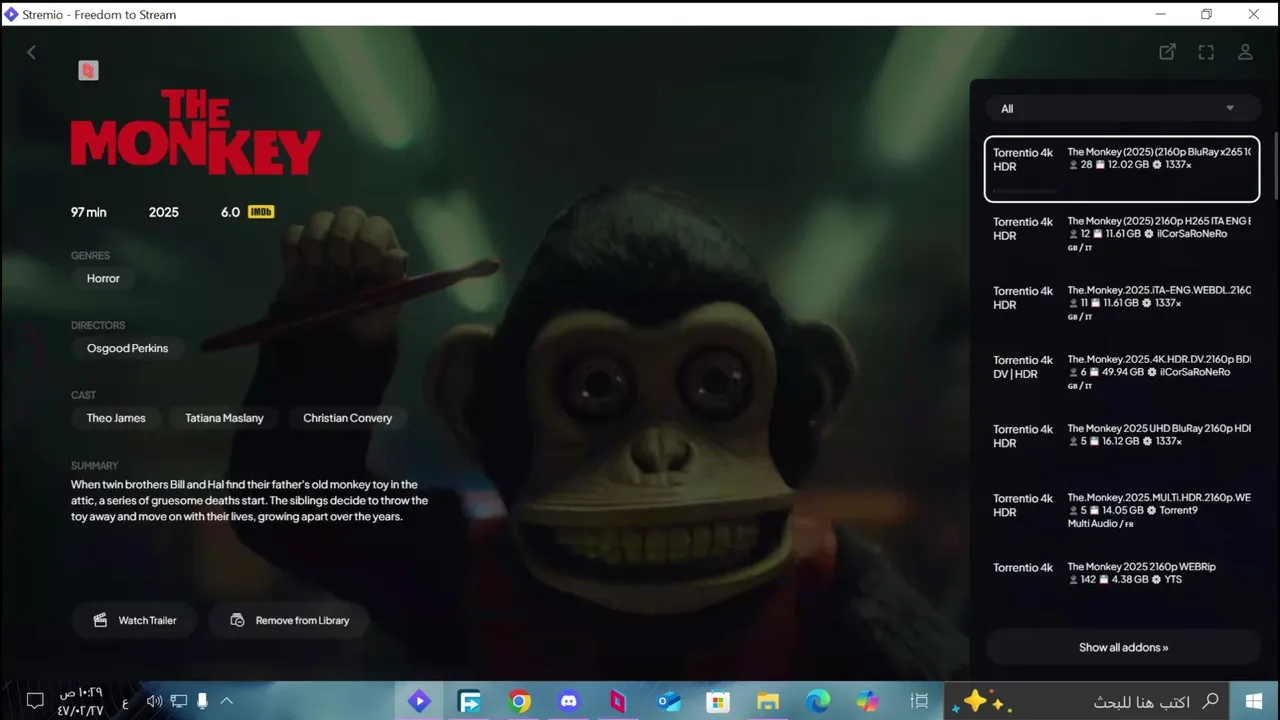Open Microsoft Edge from taskbar

pyautogui.click(x=818, y=701)
